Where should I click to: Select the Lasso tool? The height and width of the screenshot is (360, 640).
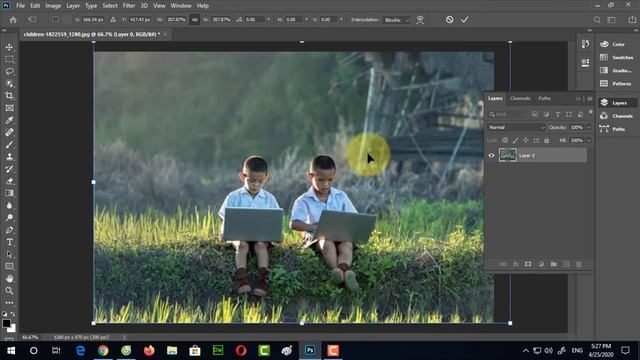click(x=9, y=71)
